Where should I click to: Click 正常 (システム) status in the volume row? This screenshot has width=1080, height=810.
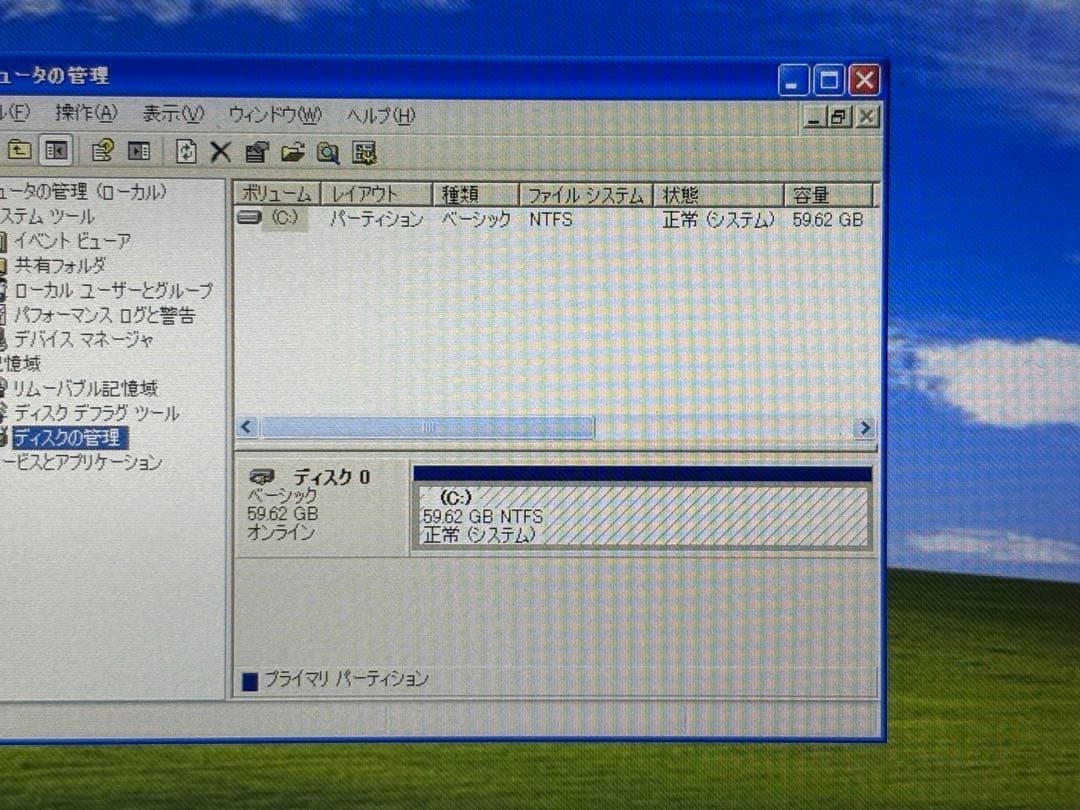(718, 220)
